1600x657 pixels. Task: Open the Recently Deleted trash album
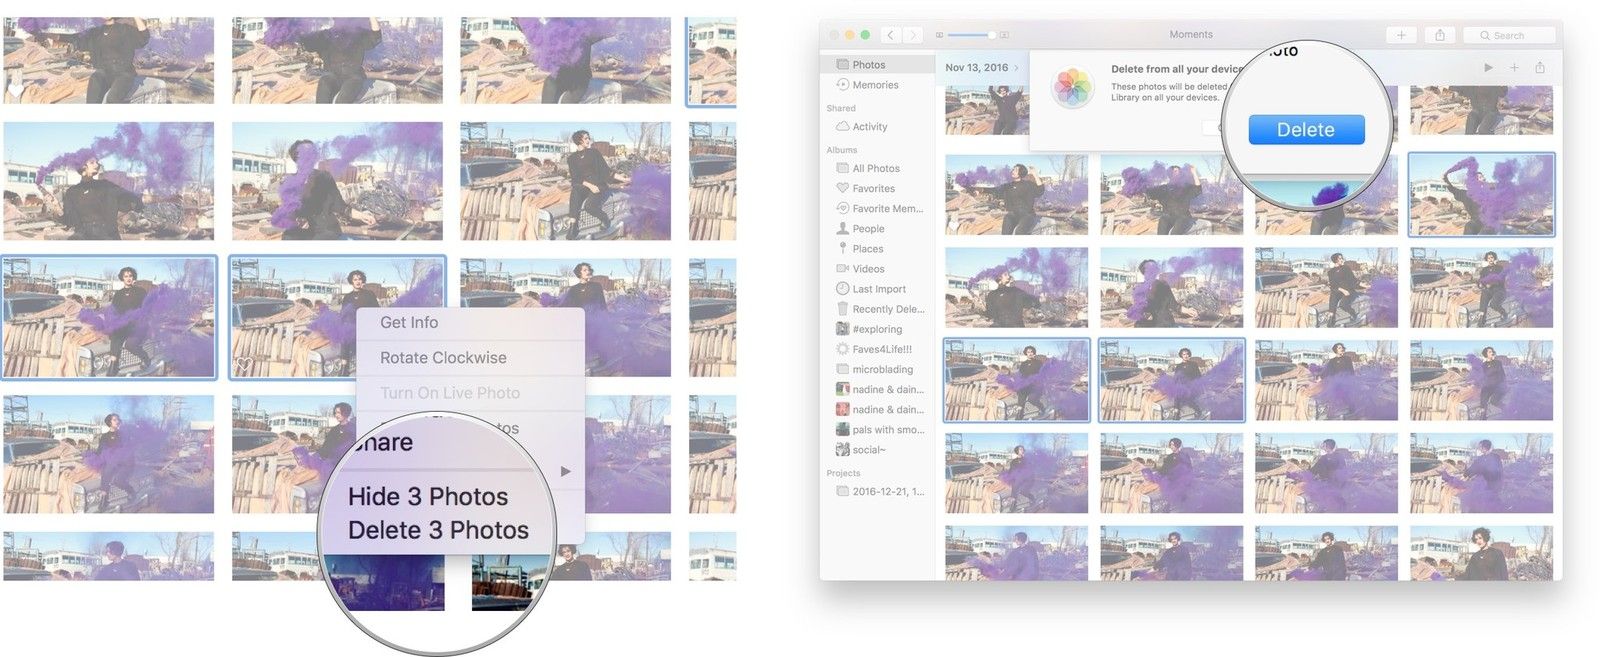[x=886, y=309]
